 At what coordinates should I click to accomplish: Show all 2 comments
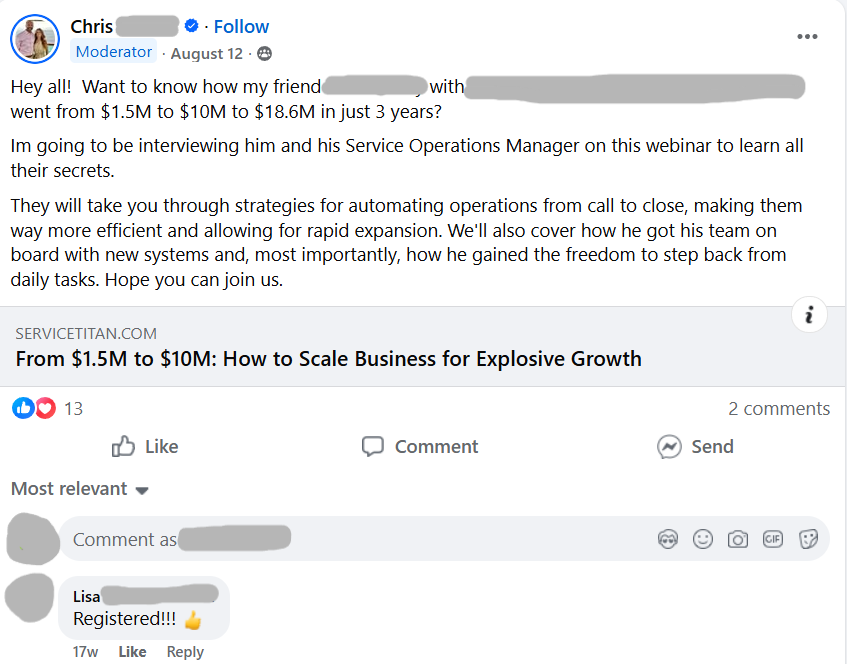click(779, 408)
